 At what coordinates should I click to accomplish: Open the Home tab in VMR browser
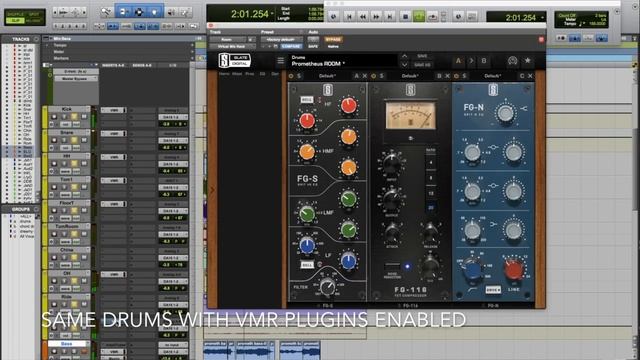point(224,74)
